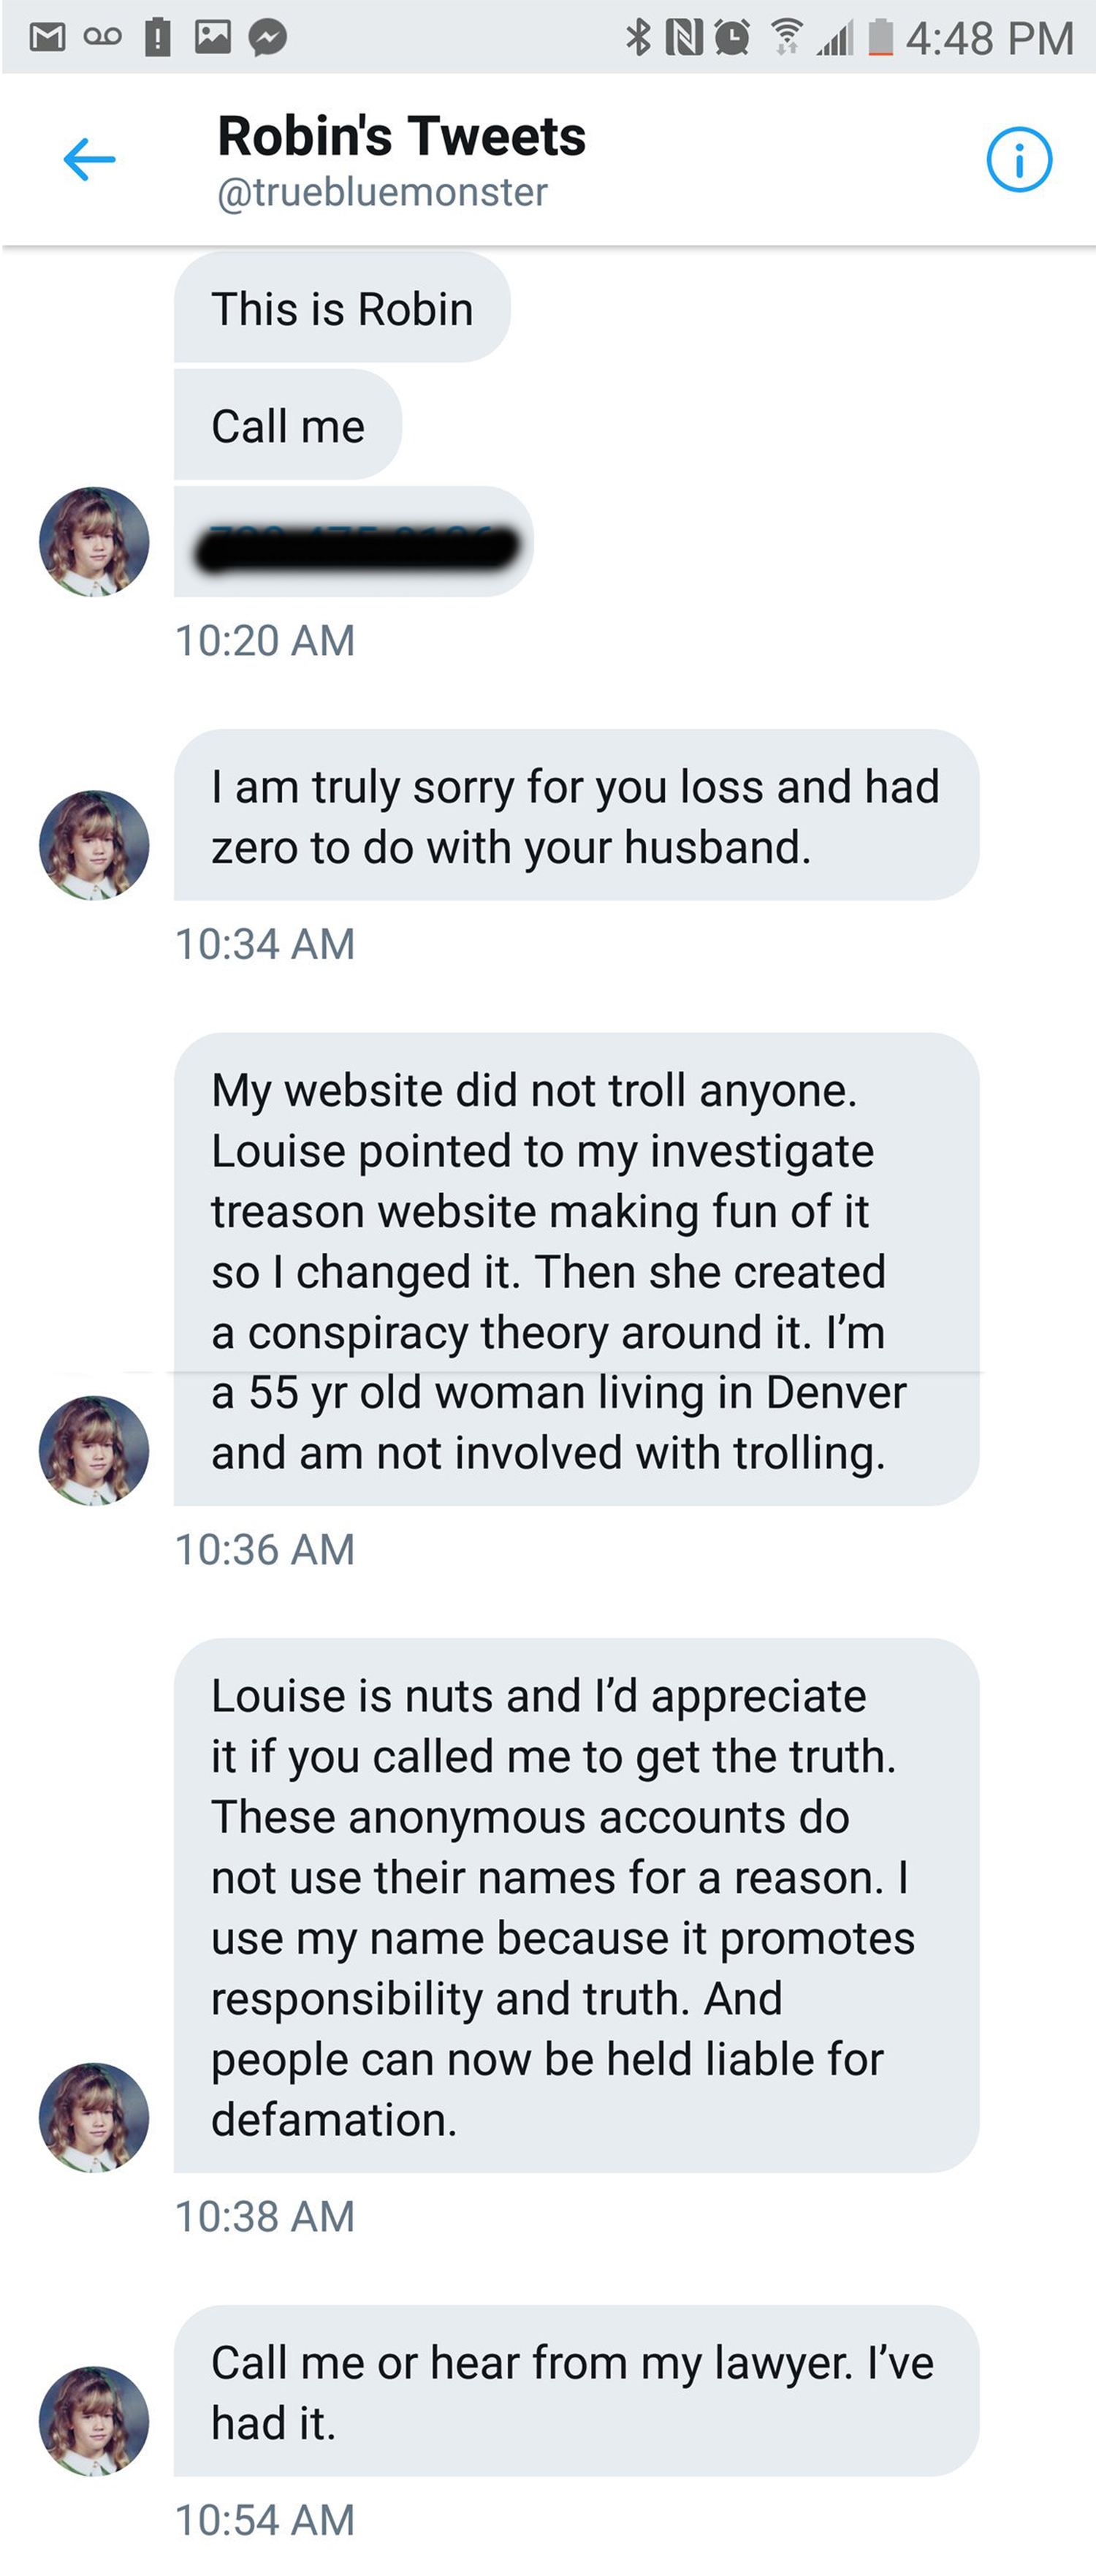Tap the back arrow in the header
This screenshot has height=2576, width=1096.
click(x=89, y=160)
